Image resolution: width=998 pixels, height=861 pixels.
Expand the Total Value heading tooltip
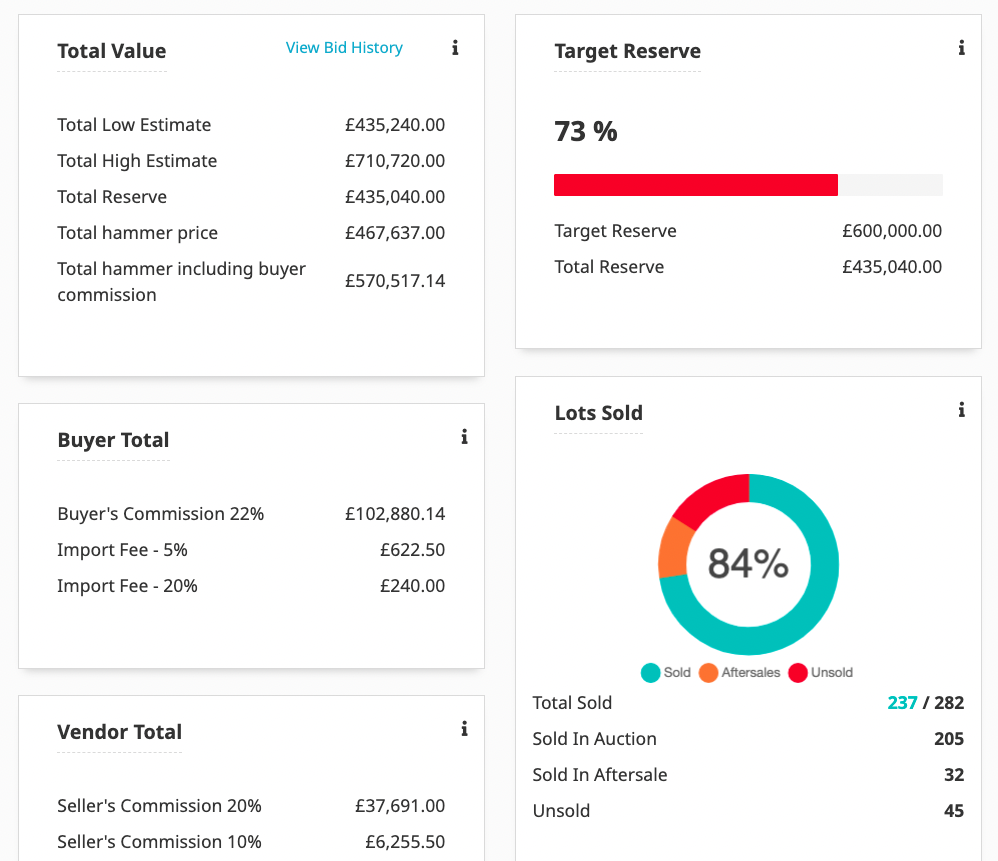(111, 51)
